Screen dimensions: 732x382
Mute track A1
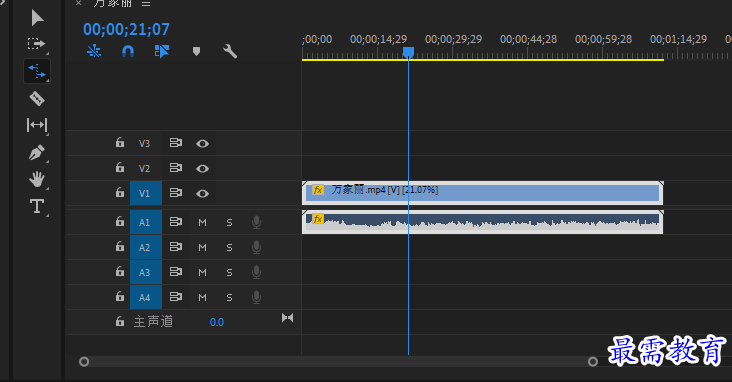click(x=202, y=223)
